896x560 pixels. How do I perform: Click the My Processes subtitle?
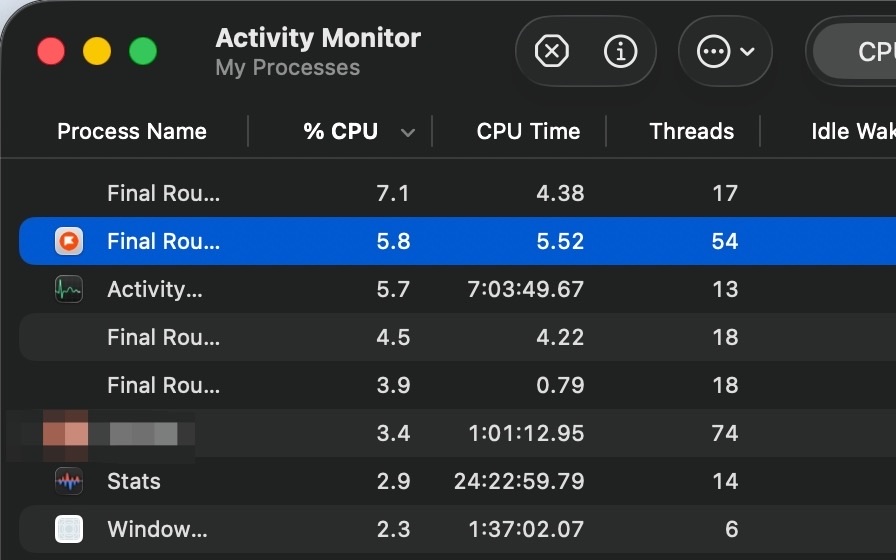point(287,67)
